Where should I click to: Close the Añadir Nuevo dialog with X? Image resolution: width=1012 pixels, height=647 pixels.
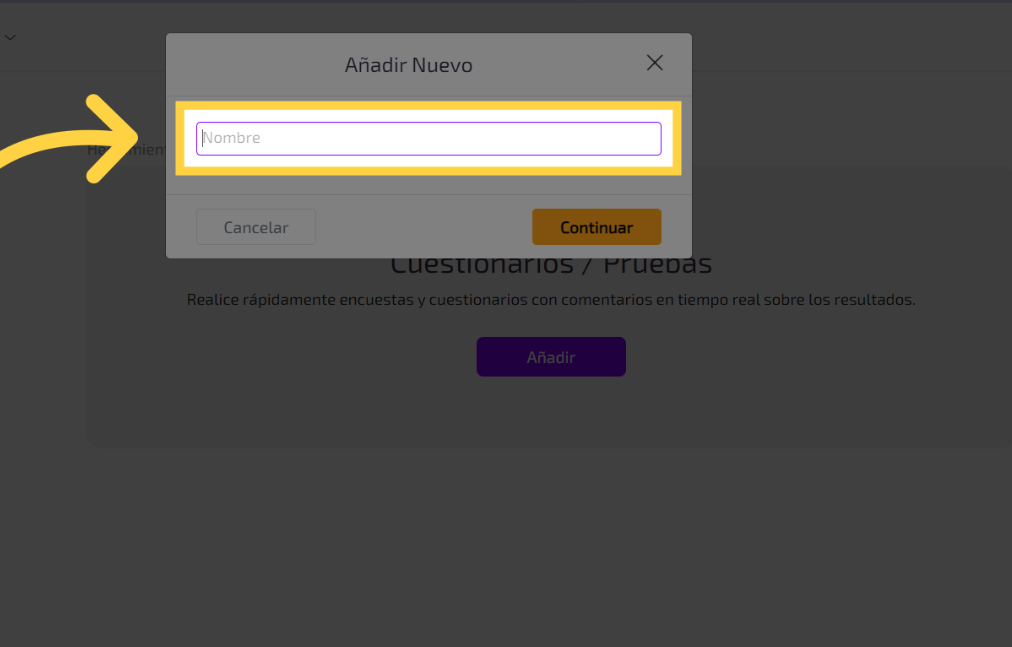coord(655,63)
